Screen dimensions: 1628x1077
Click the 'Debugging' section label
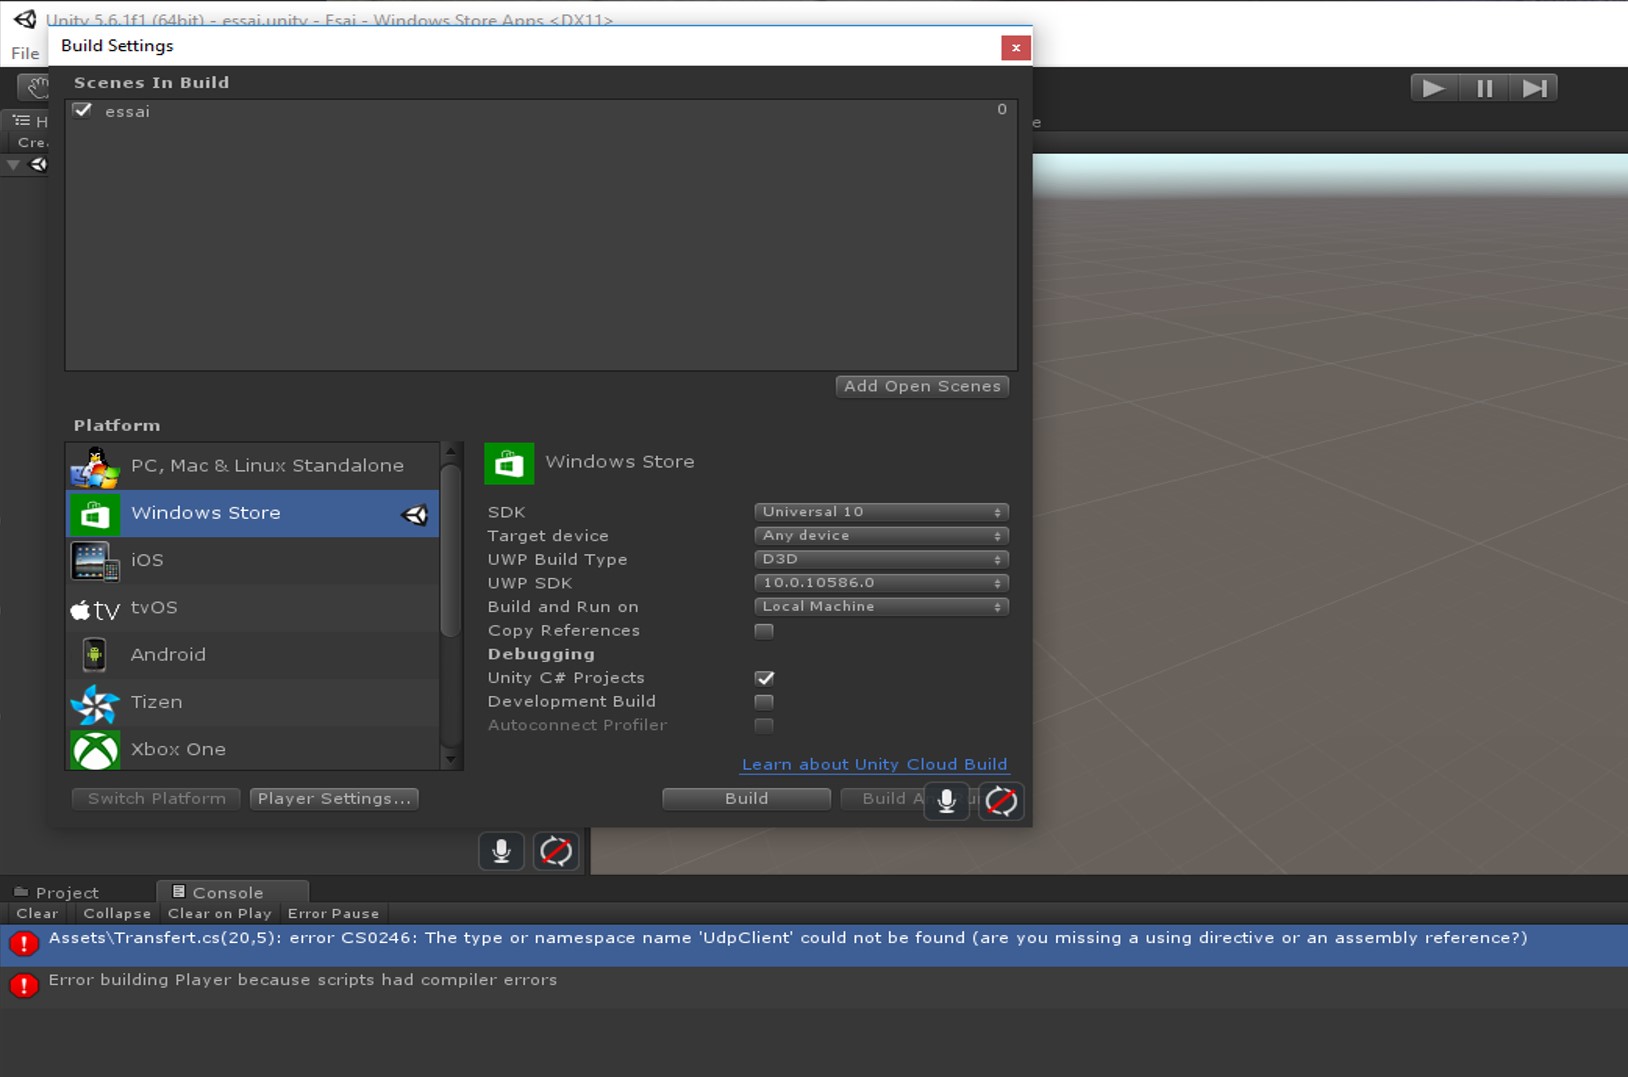coord(541,654)
